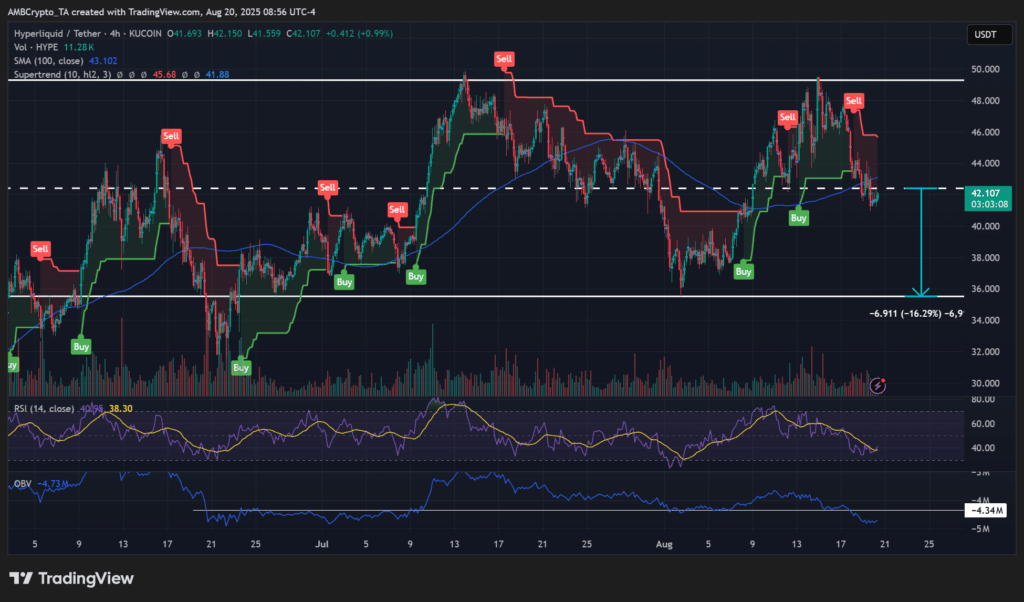Click the lightning bolt latest-updates icon

(x=878, y=384)
